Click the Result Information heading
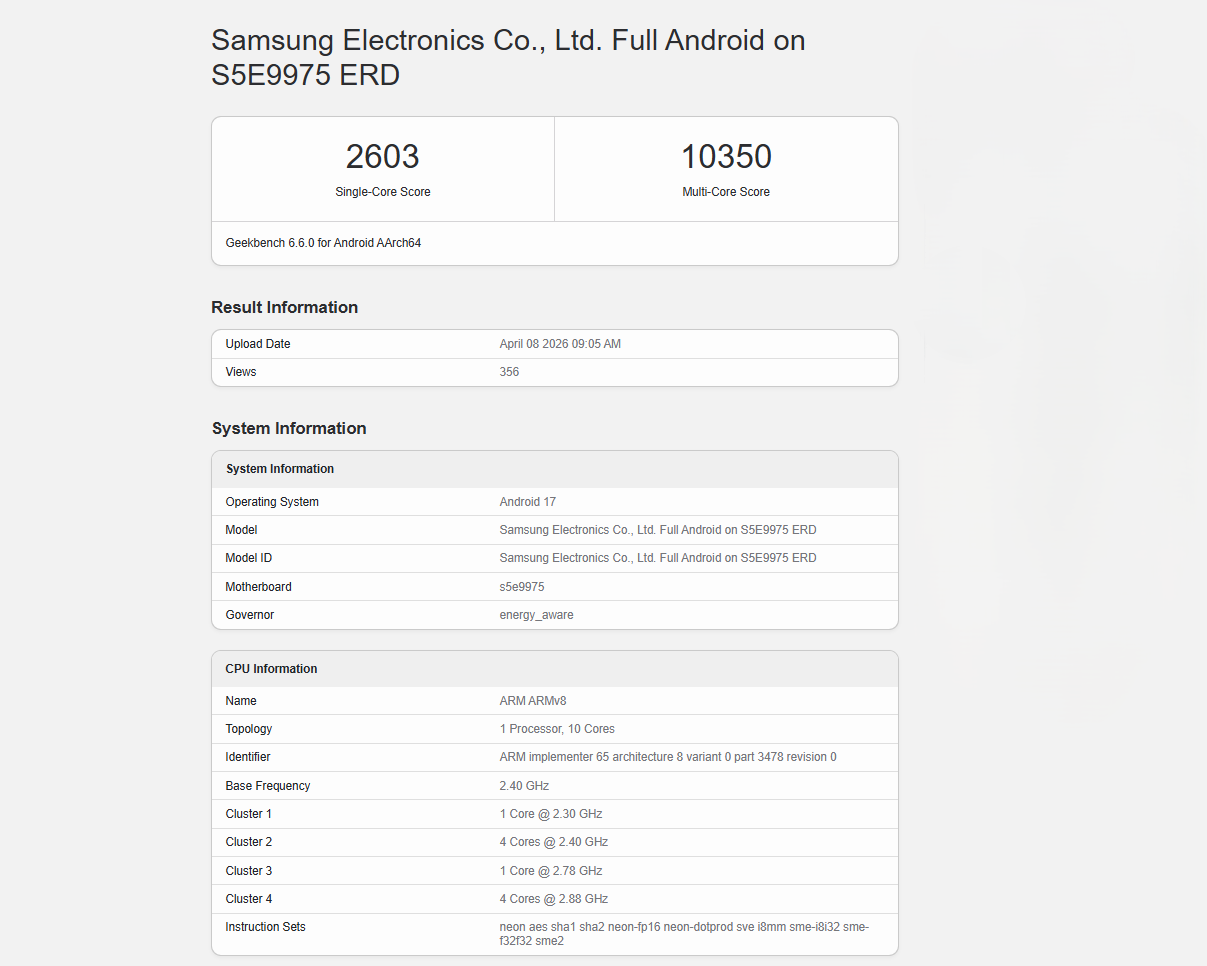The width and height of the screenshot is (1207, 966). pos(284,307)
